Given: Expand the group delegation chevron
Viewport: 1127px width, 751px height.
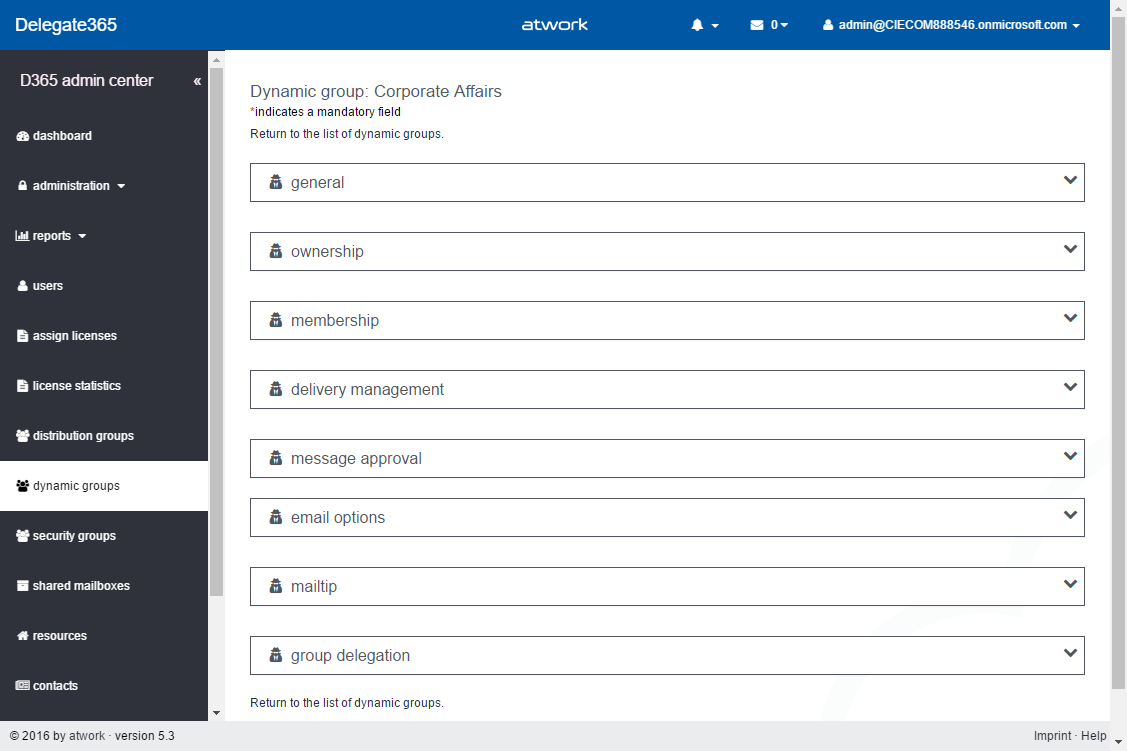Looking at the screenshot, I should 1070,653.
